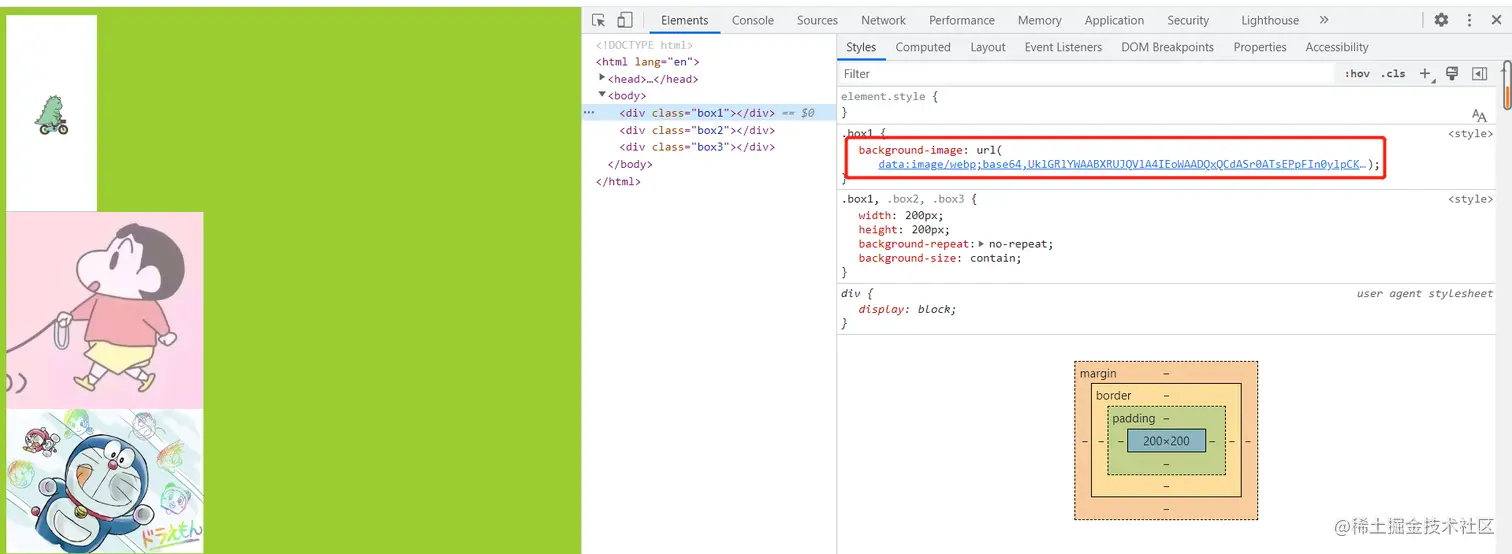Open the Network tab

883,20
